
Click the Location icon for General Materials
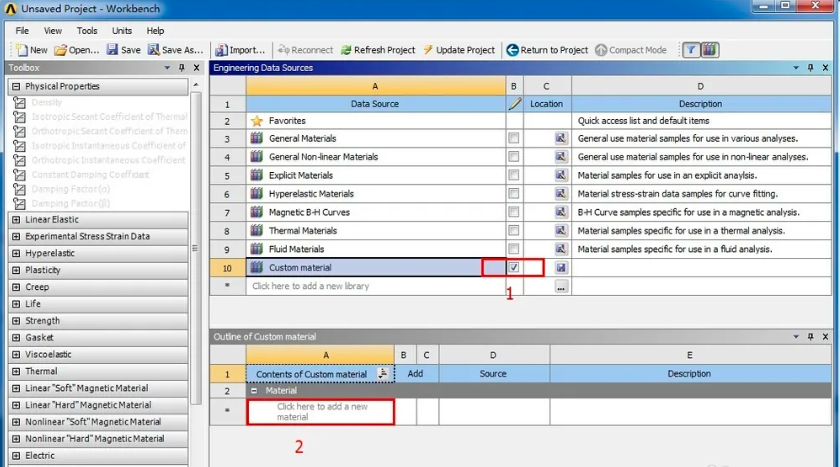560,138
